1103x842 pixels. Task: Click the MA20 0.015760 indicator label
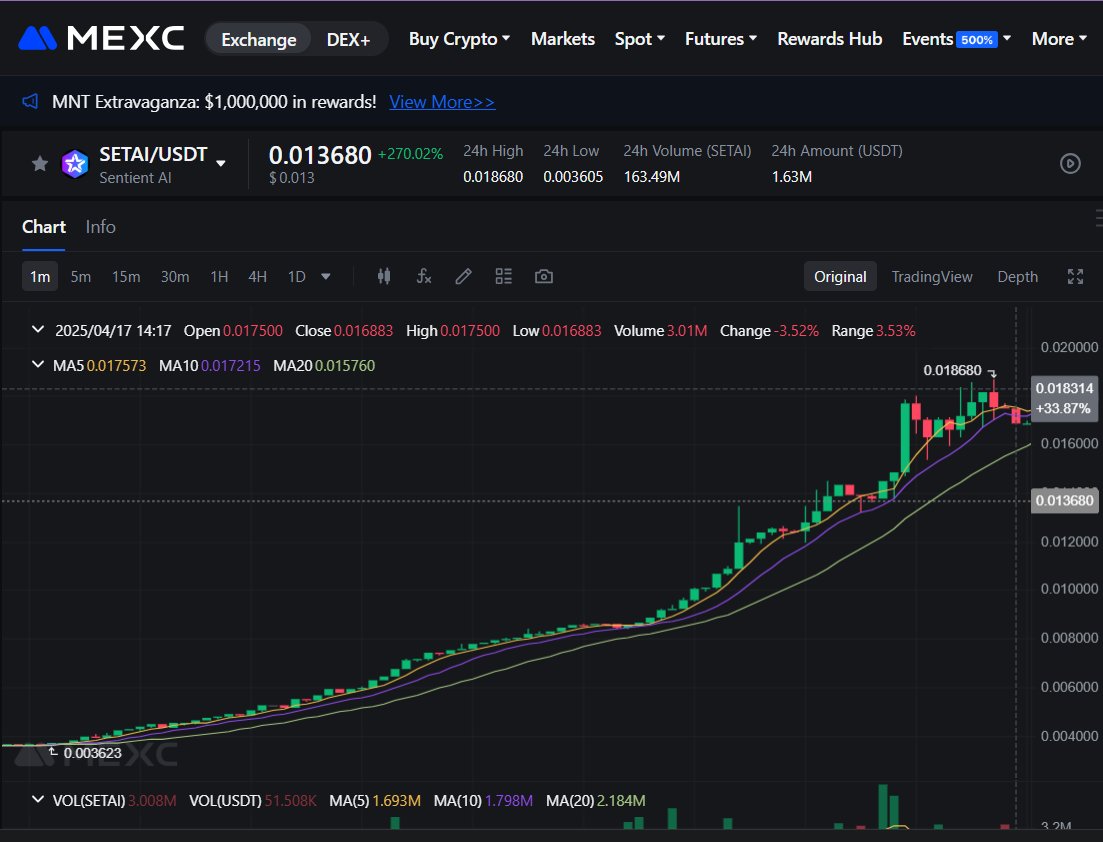(x=324, y=366)
